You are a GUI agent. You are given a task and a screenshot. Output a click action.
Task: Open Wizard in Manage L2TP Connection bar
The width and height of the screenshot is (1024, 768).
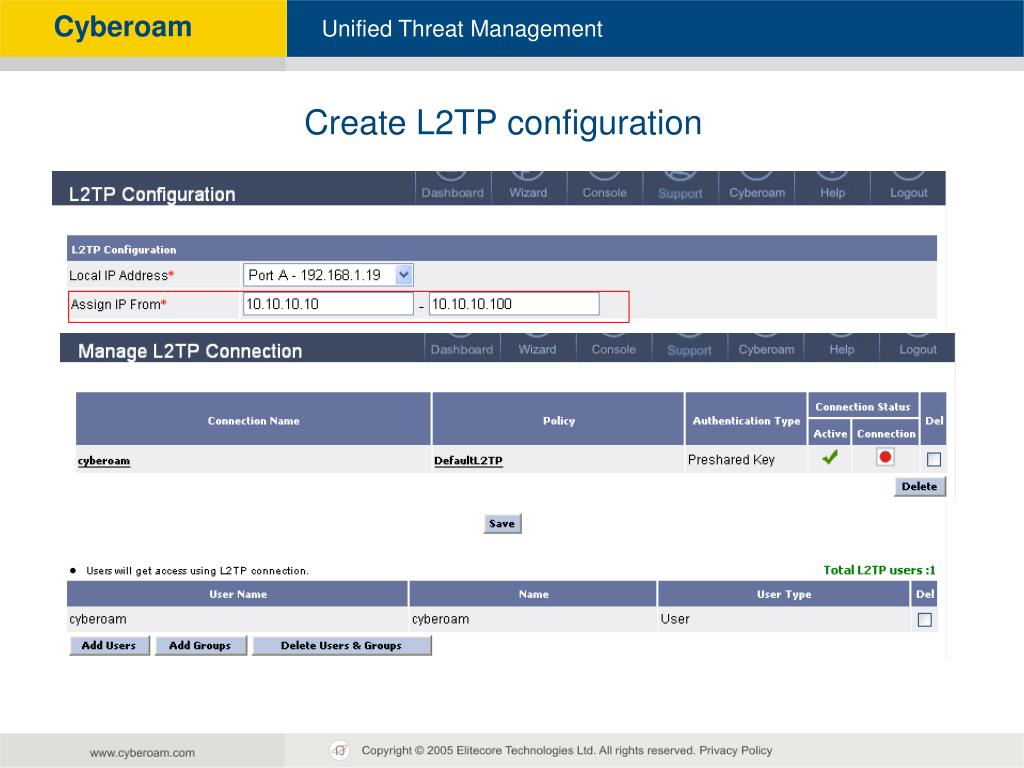(x=537, y=348)
